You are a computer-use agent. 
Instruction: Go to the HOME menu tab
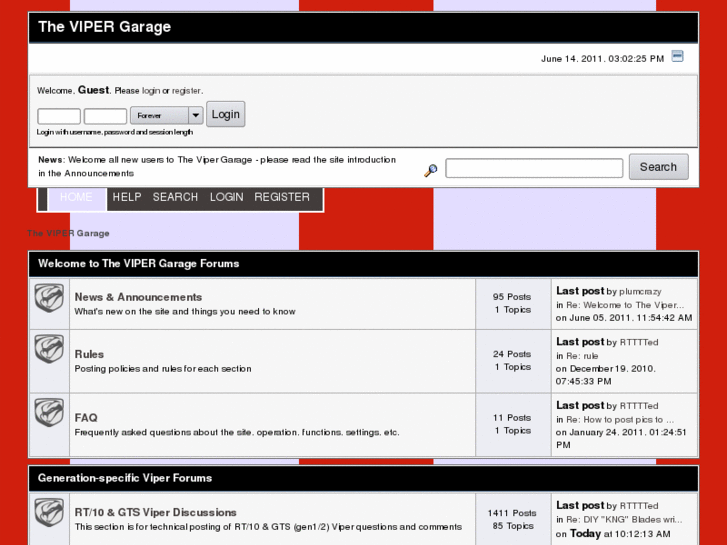pyautogui.click(x=76, y=197)
